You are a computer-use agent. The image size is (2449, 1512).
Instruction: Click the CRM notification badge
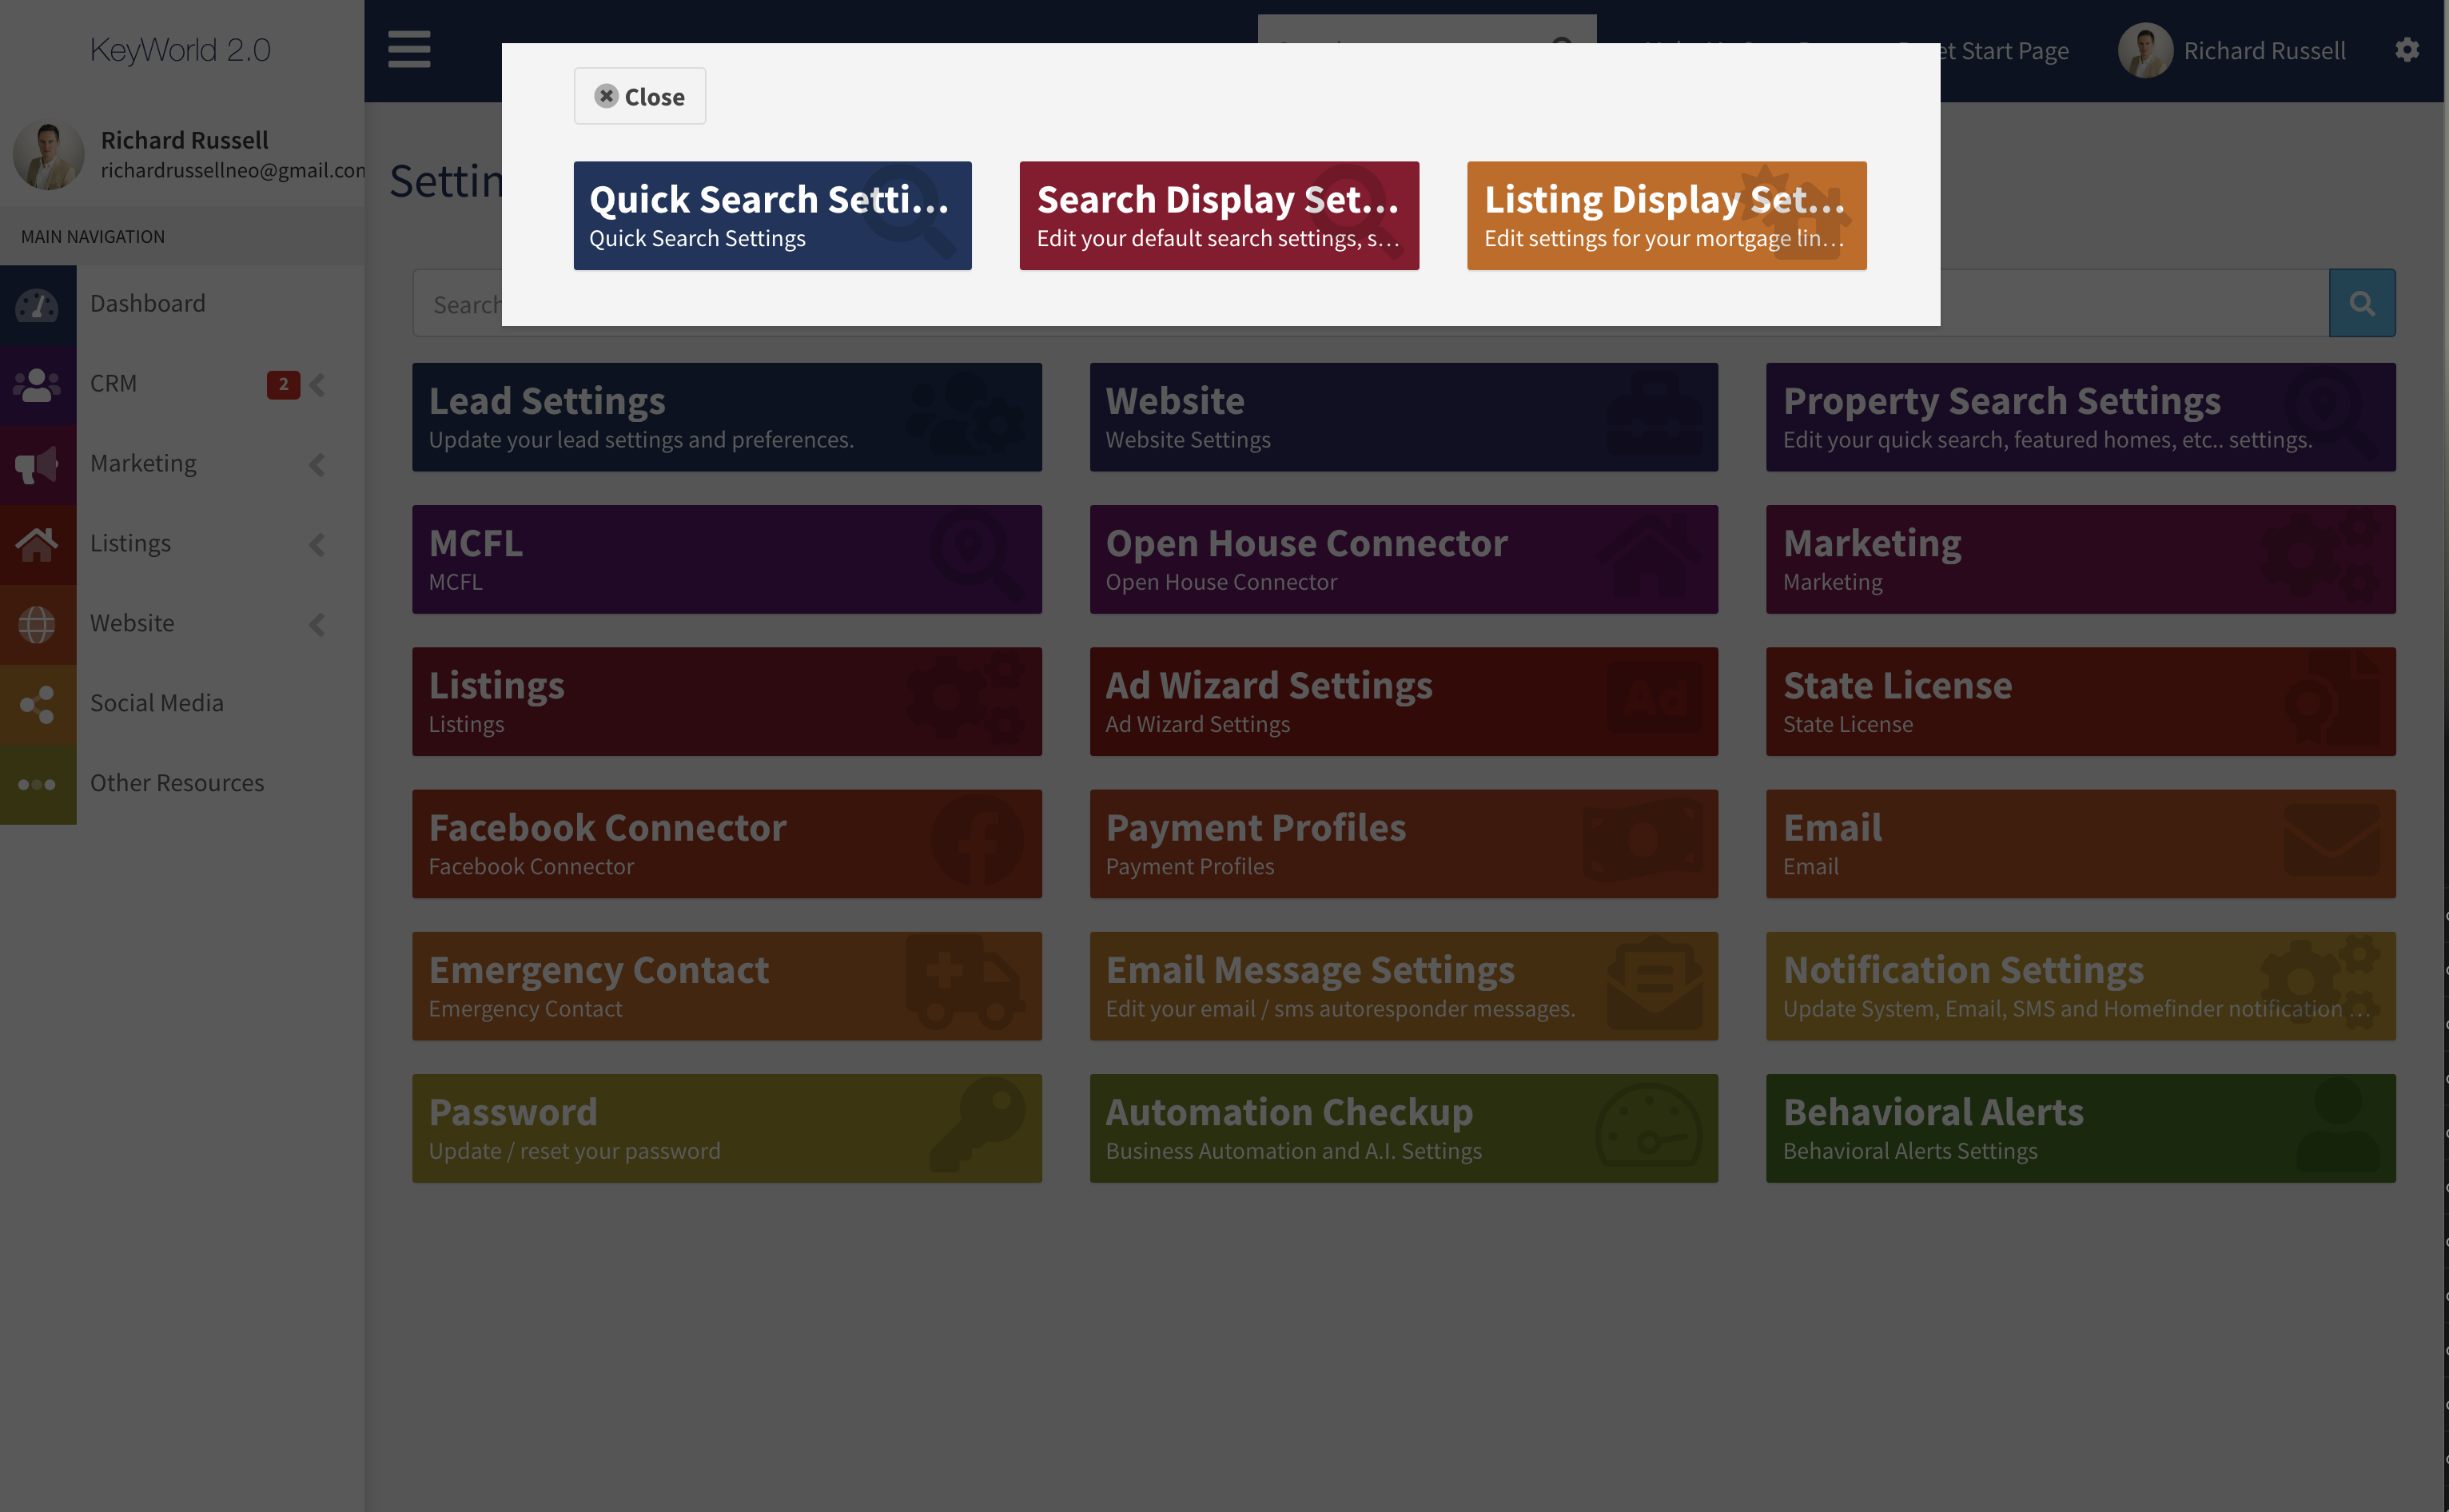283,384
